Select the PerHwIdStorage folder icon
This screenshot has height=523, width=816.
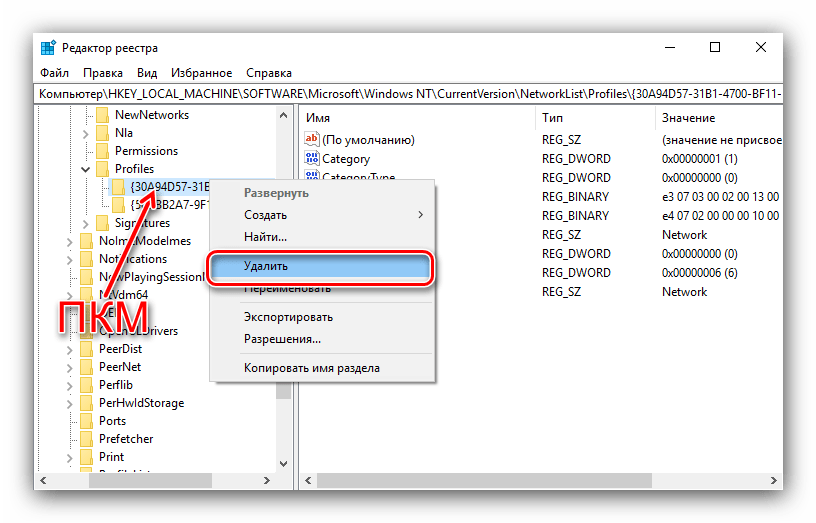pos(87,403)
